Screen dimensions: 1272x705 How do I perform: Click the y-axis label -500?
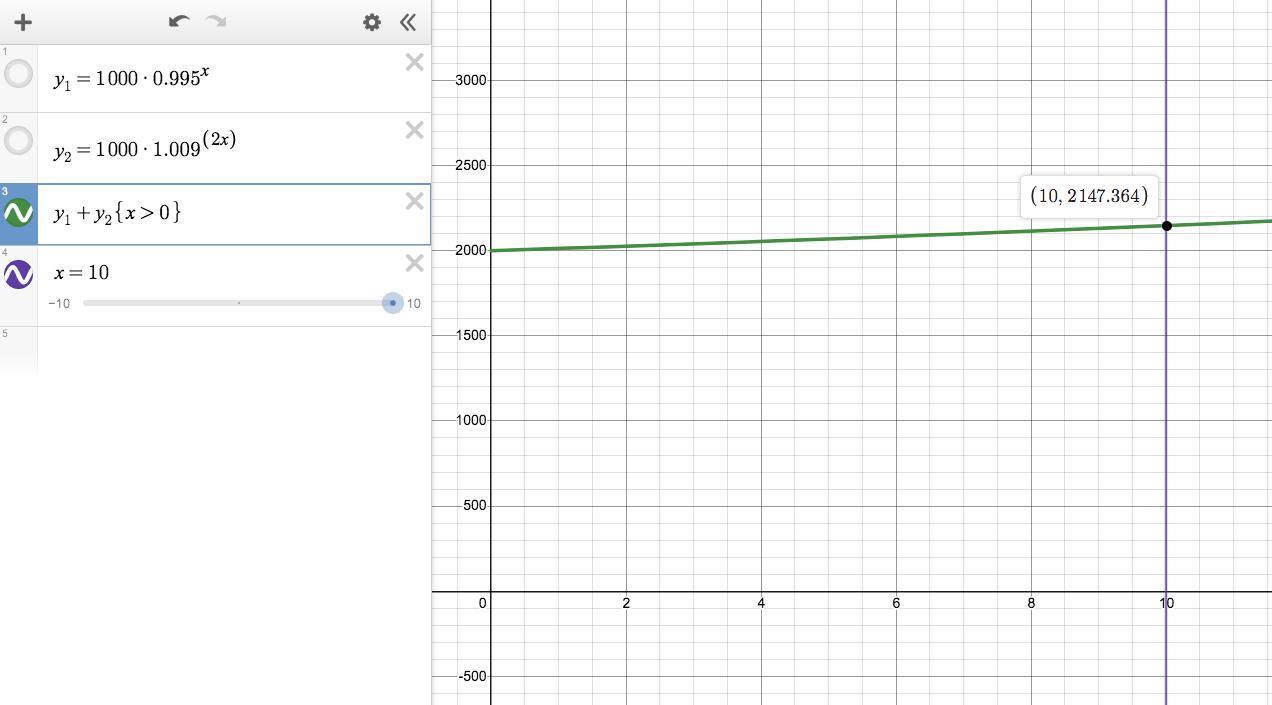click(x=472, y=676)
